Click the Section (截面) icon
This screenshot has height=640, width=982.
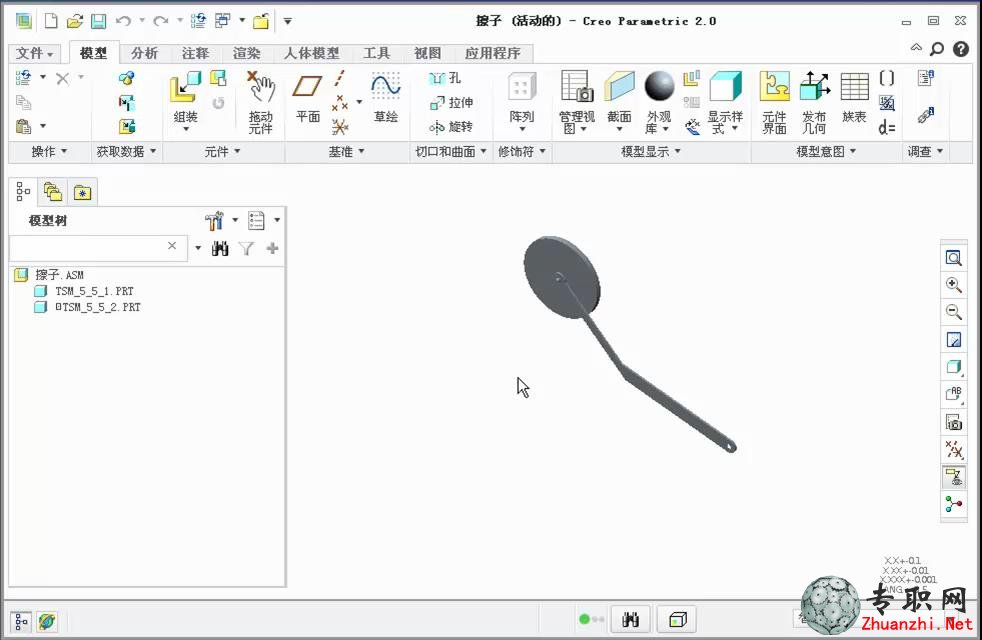click(619, 86)
